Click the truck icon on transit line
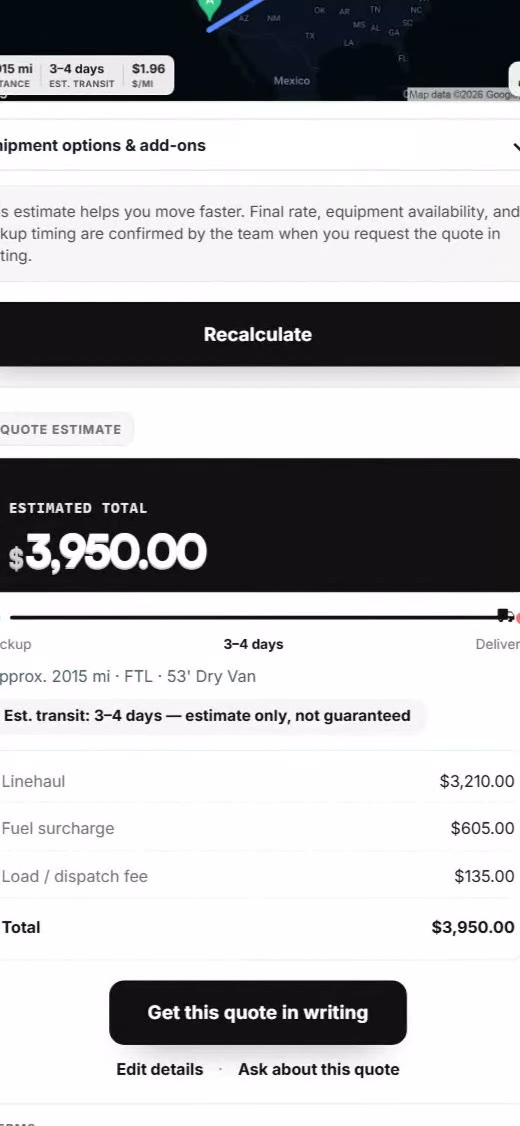Viewport: 520px width, 1126px height. tap(505, 615)
